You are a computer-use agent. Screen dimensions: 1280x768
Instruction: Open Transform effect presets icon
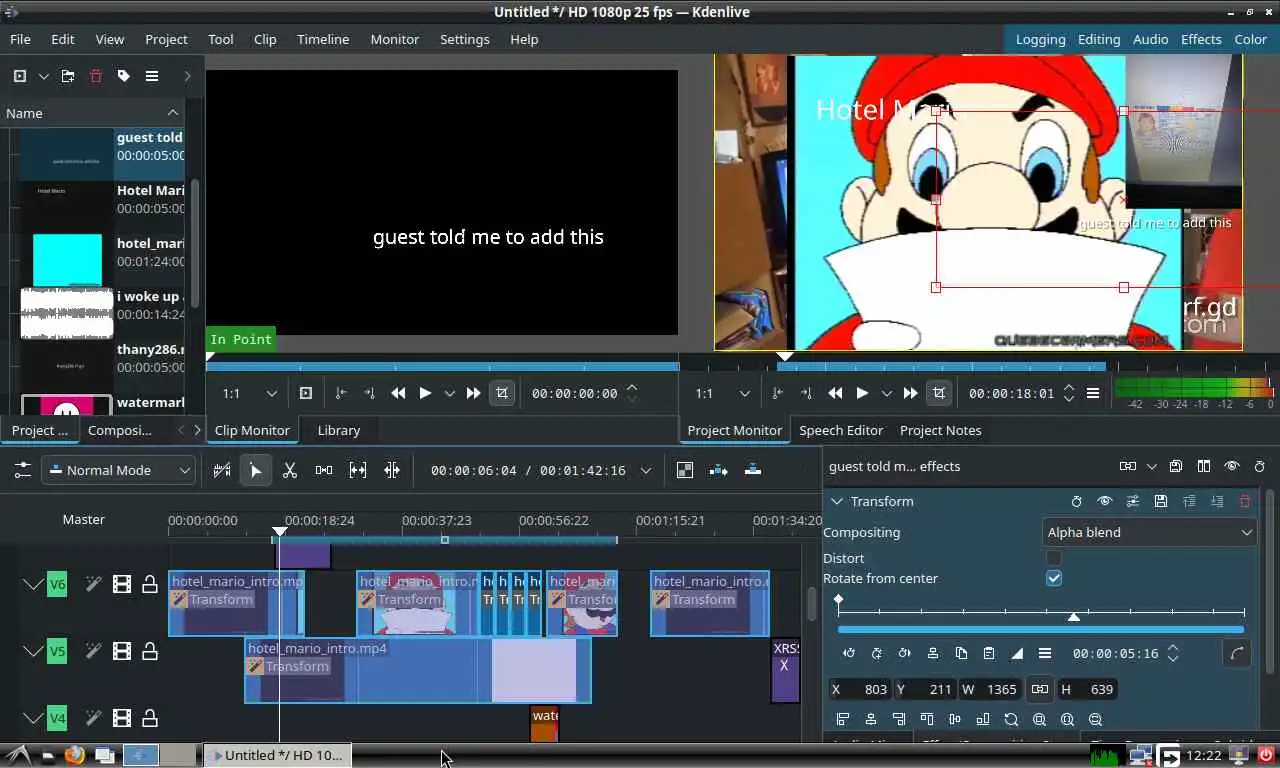[x=1133, y=501]
